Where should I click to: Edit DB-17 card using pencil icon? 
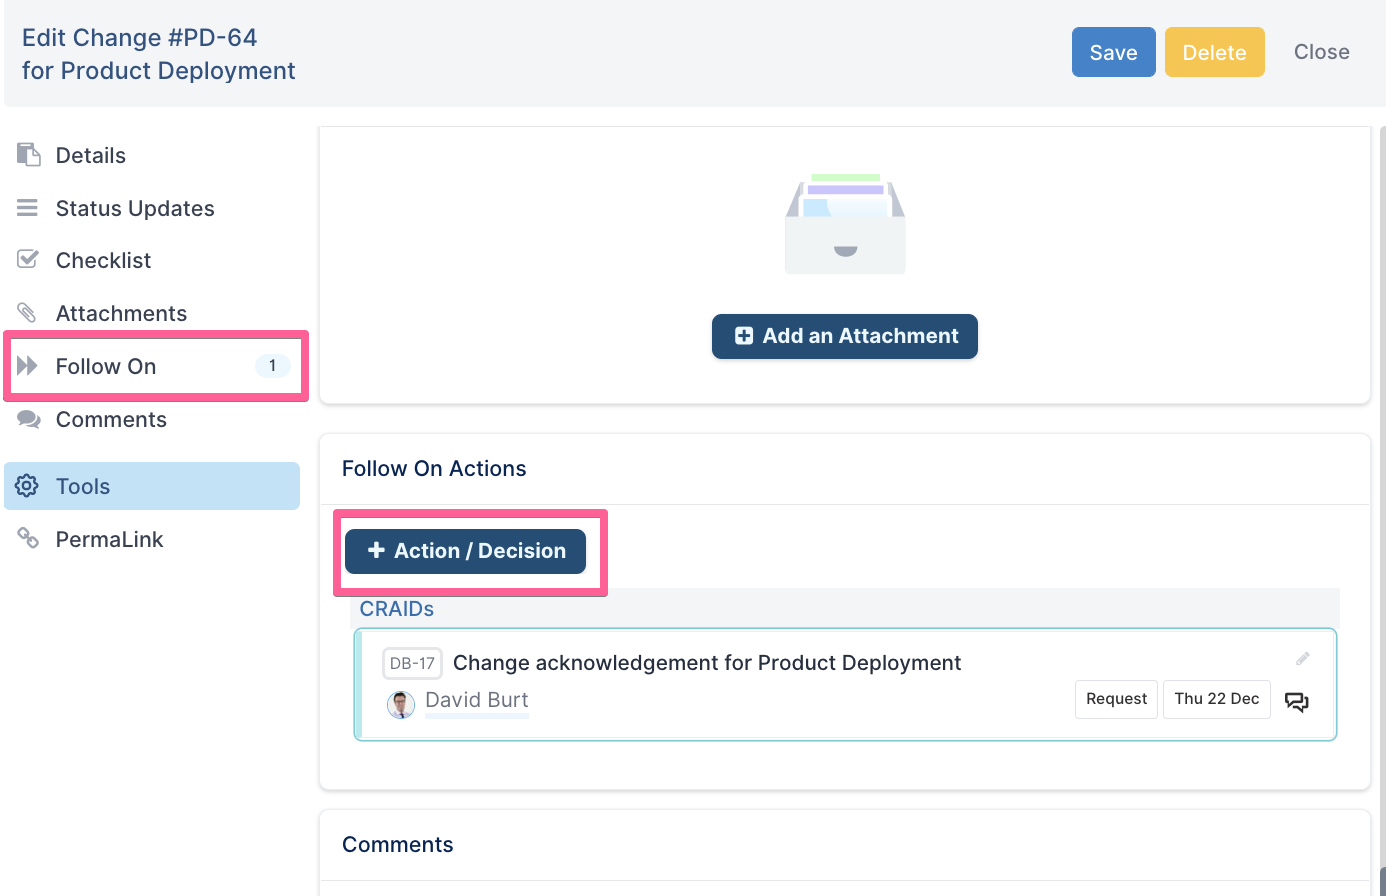[1302, 658]
